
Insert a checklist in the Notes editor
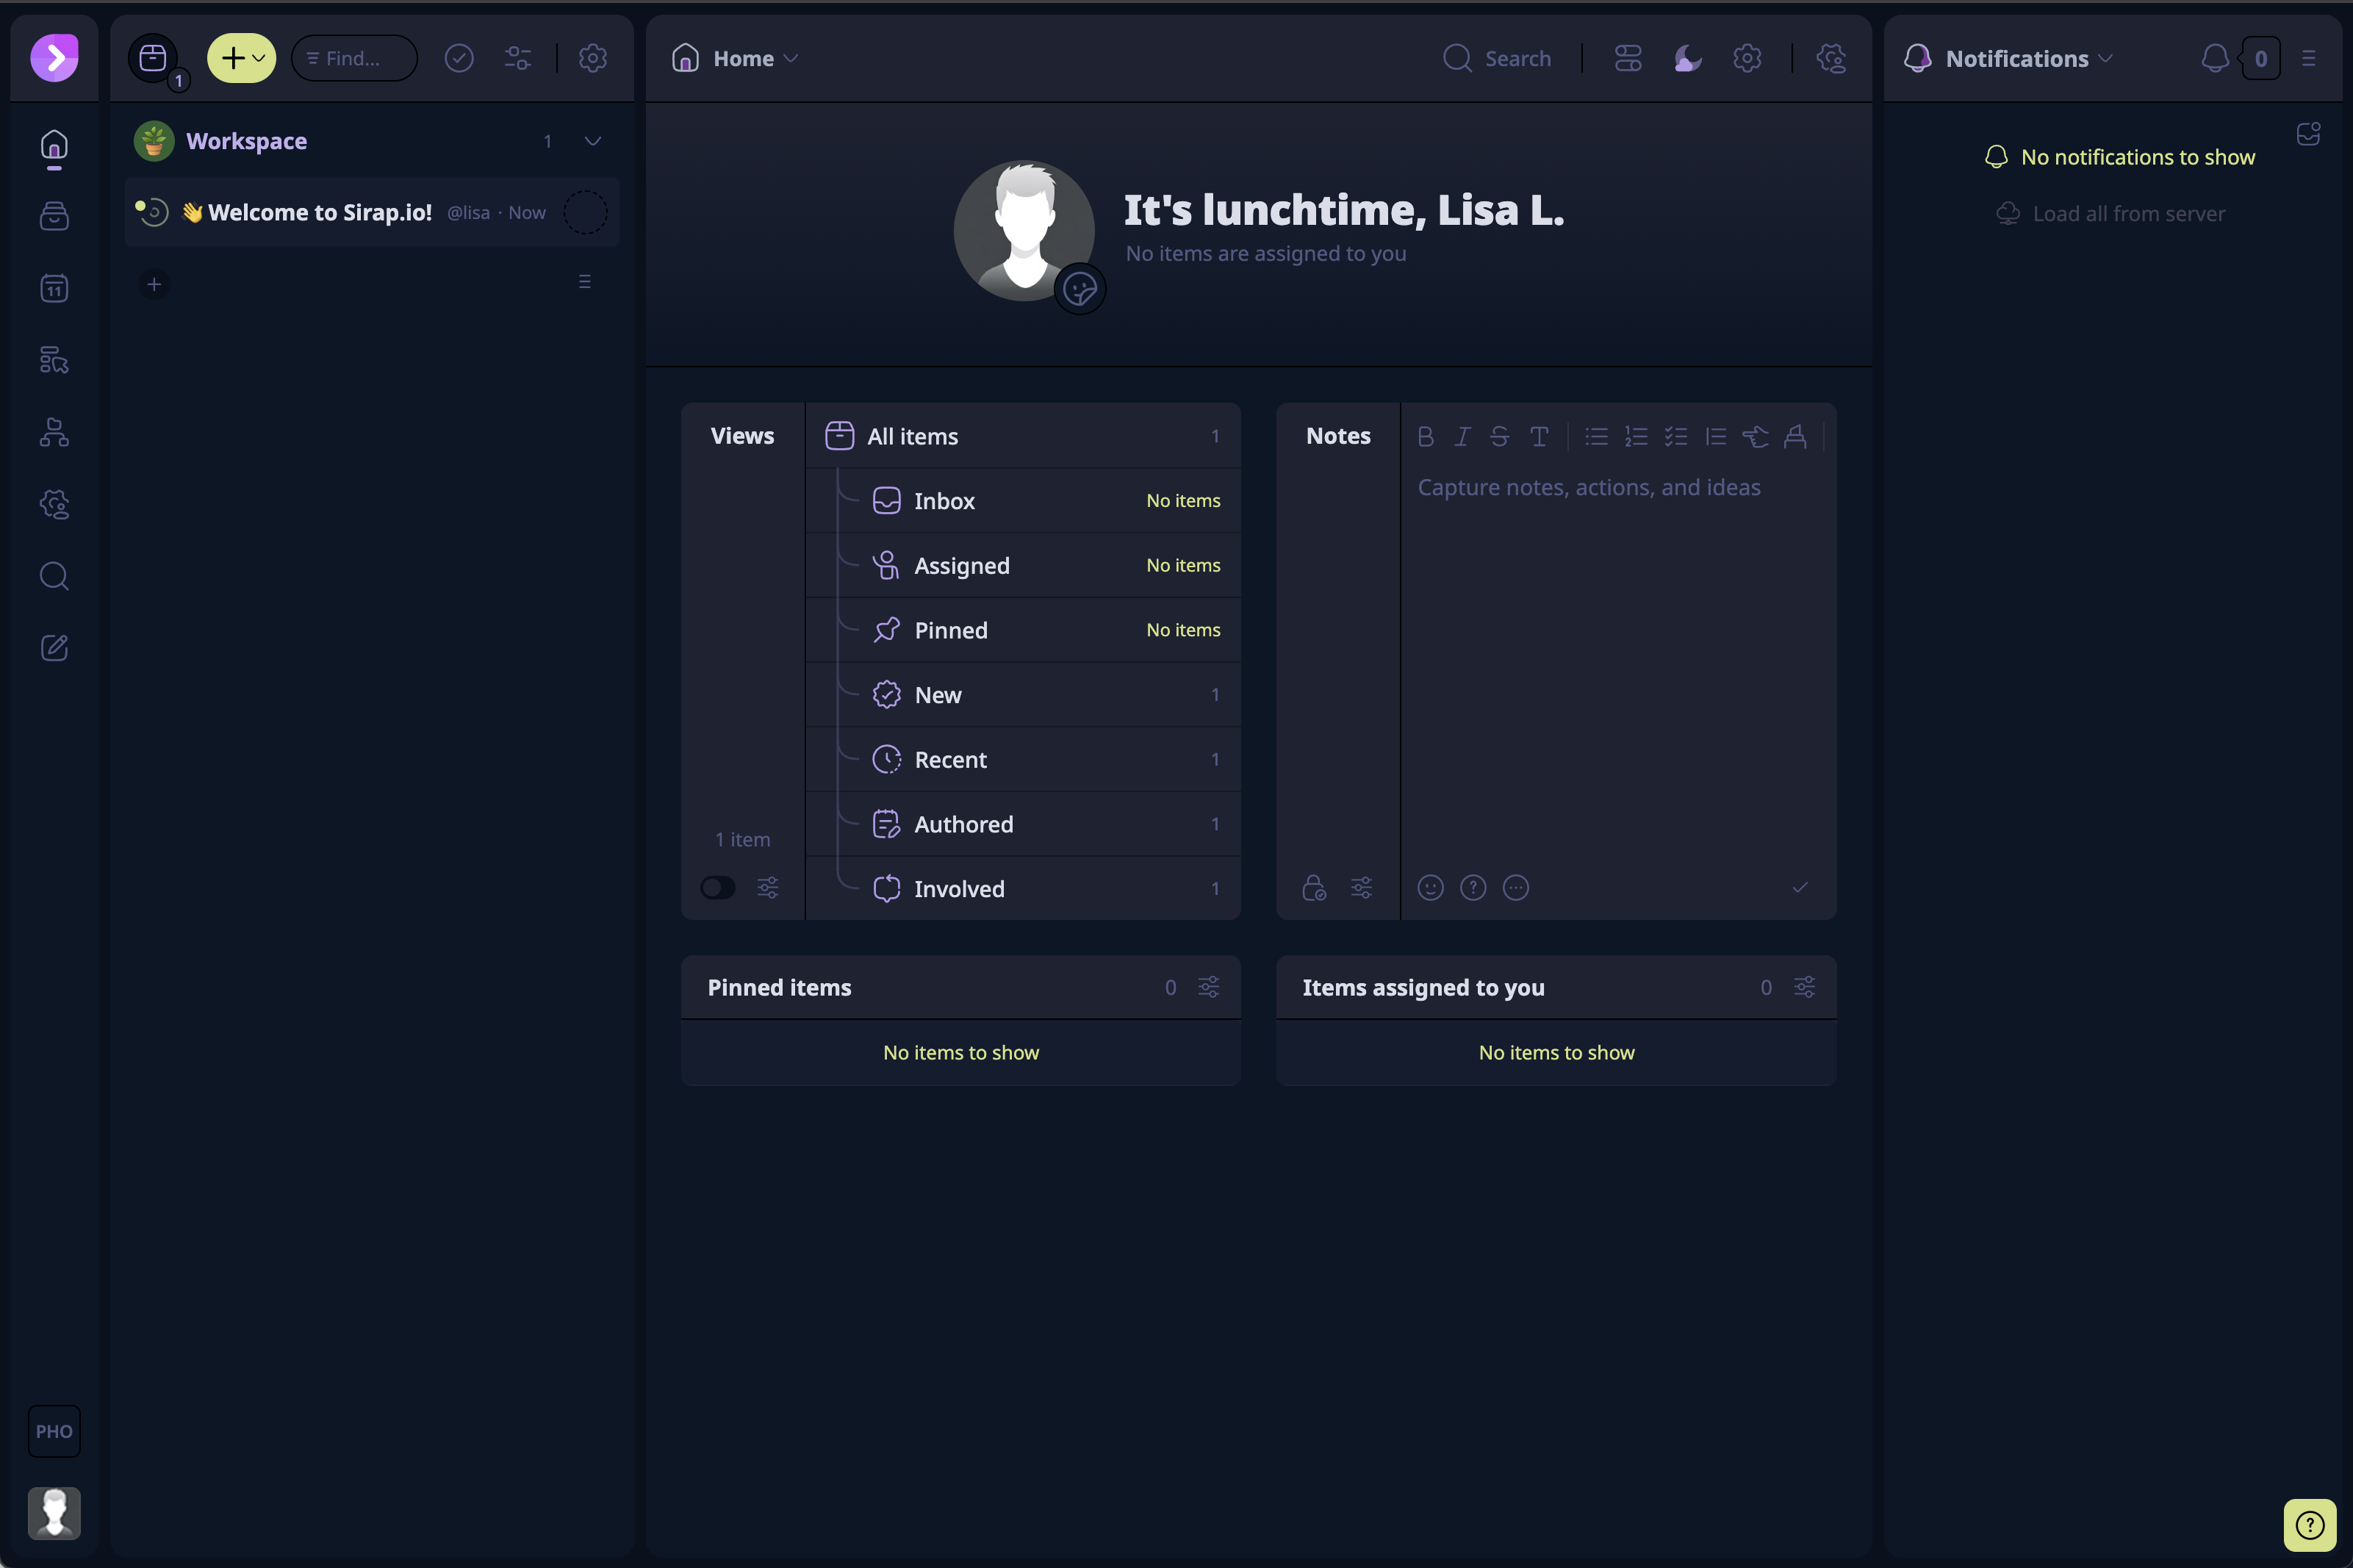(1676, 436)
